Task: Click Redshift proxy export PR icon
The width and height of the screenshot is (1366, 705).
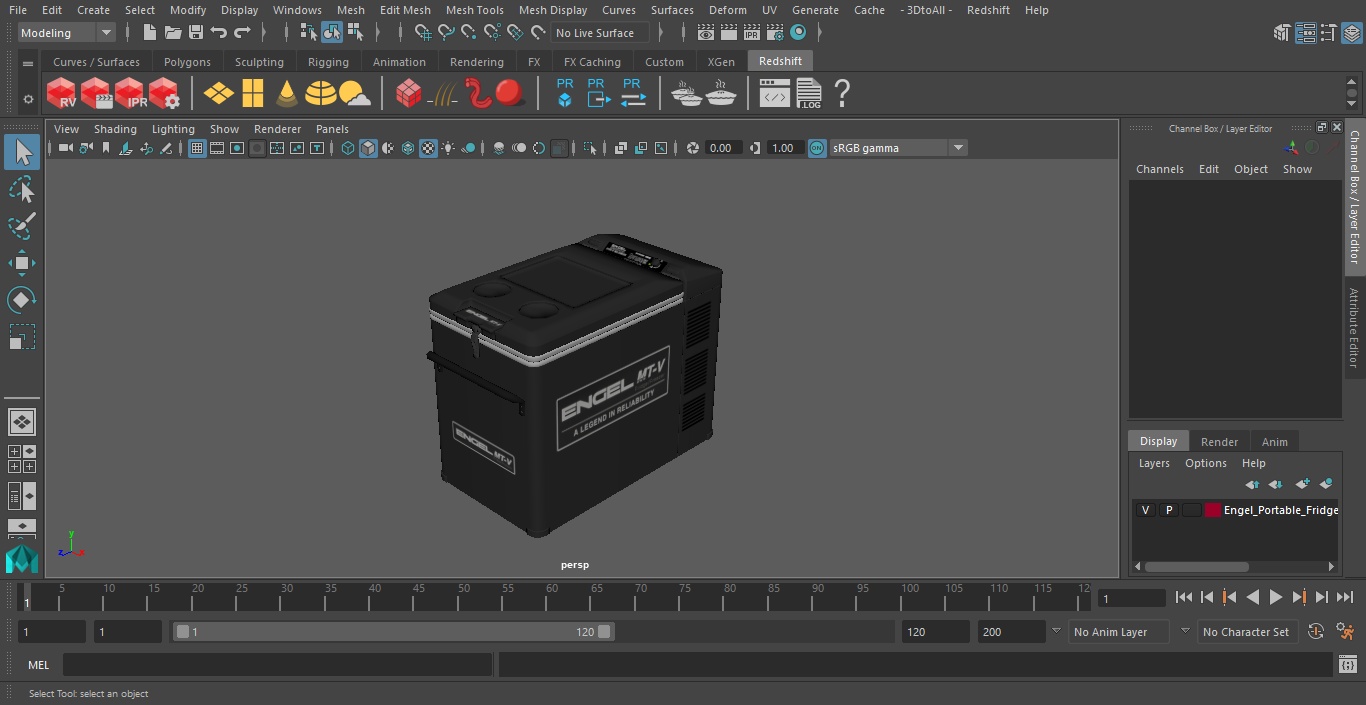Action: 597,93
